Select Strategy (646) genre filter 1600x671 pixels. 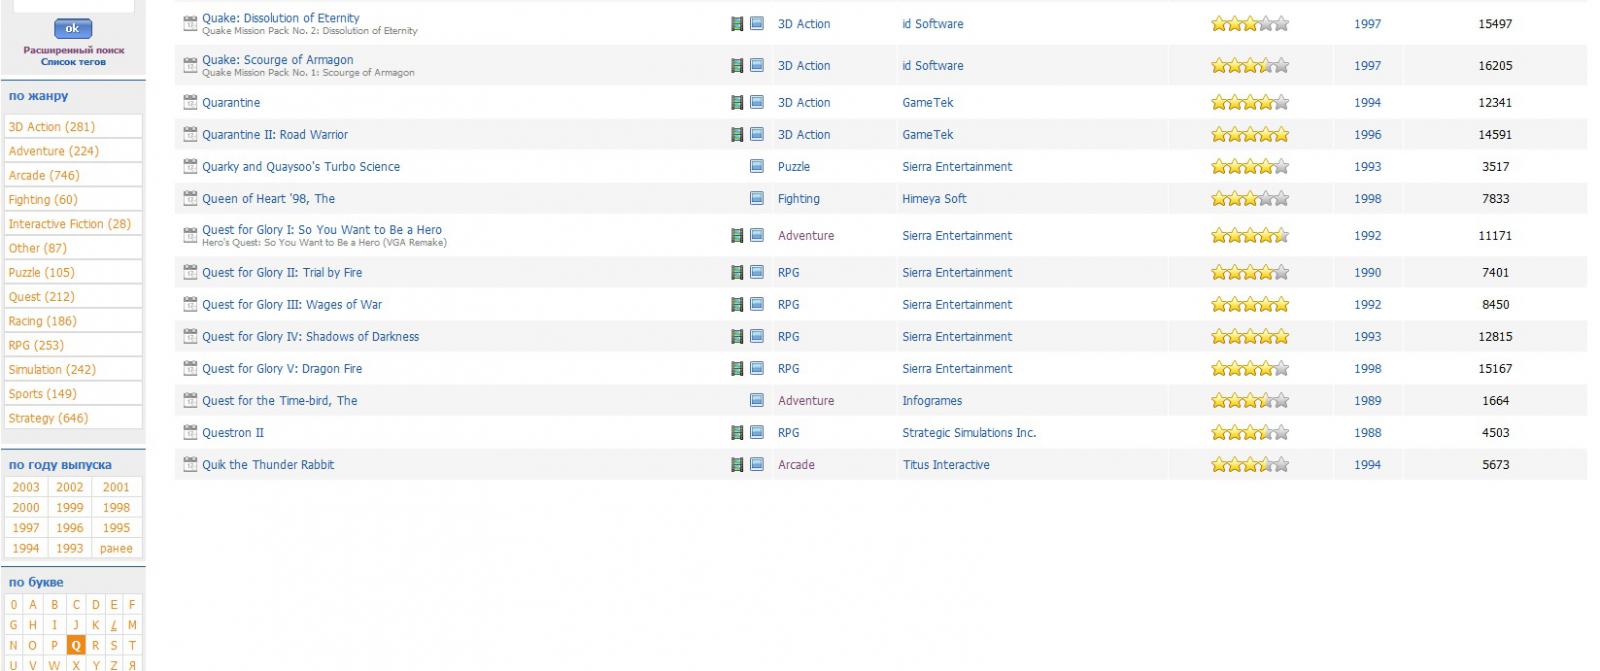tap(48, 419)
